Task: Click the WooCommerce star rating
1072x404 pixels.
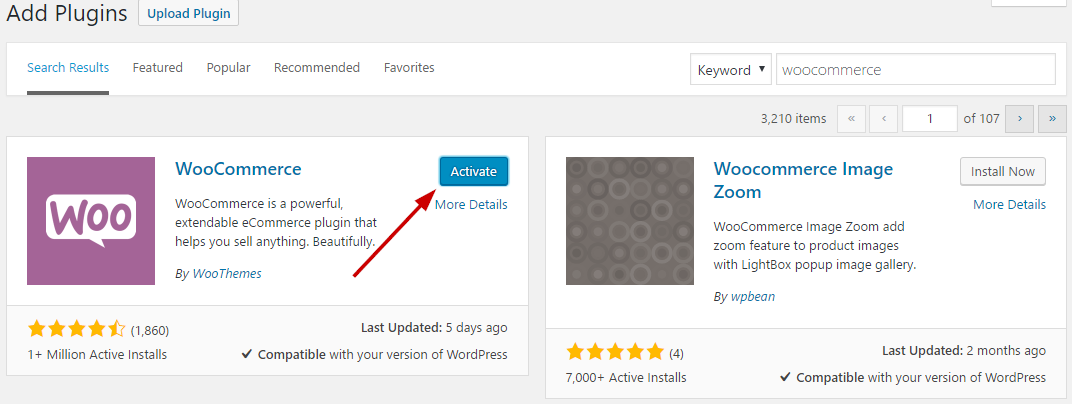Action: (77, 330)
